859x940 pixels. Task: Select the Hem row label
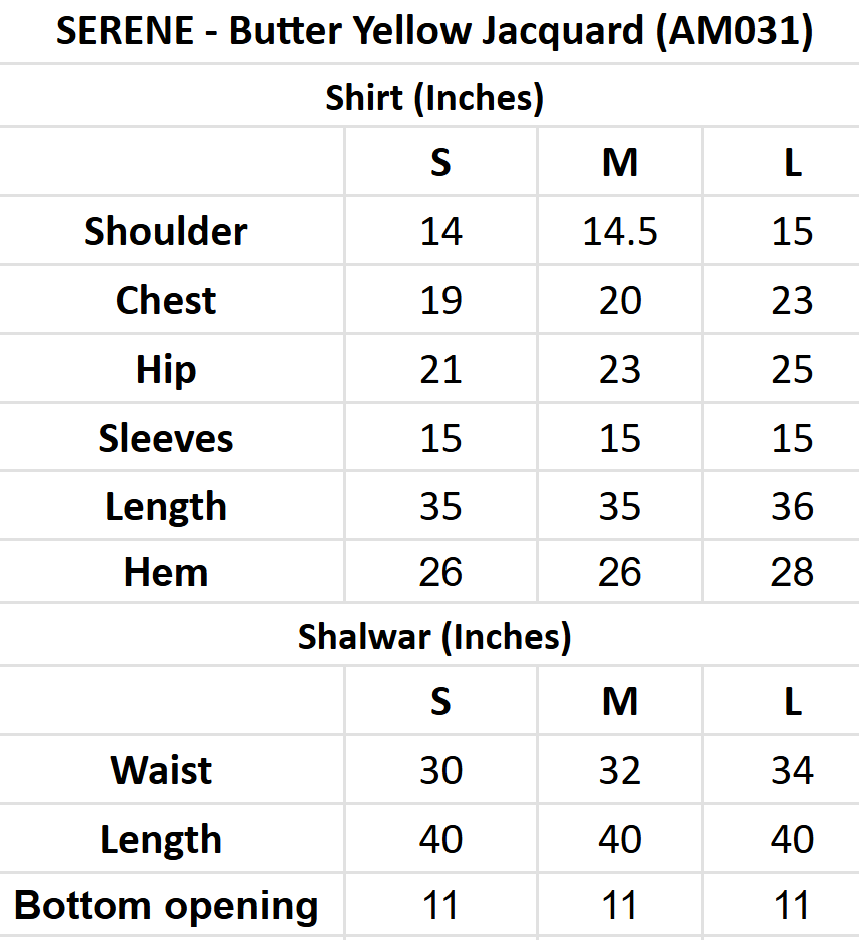pos(165,573)
